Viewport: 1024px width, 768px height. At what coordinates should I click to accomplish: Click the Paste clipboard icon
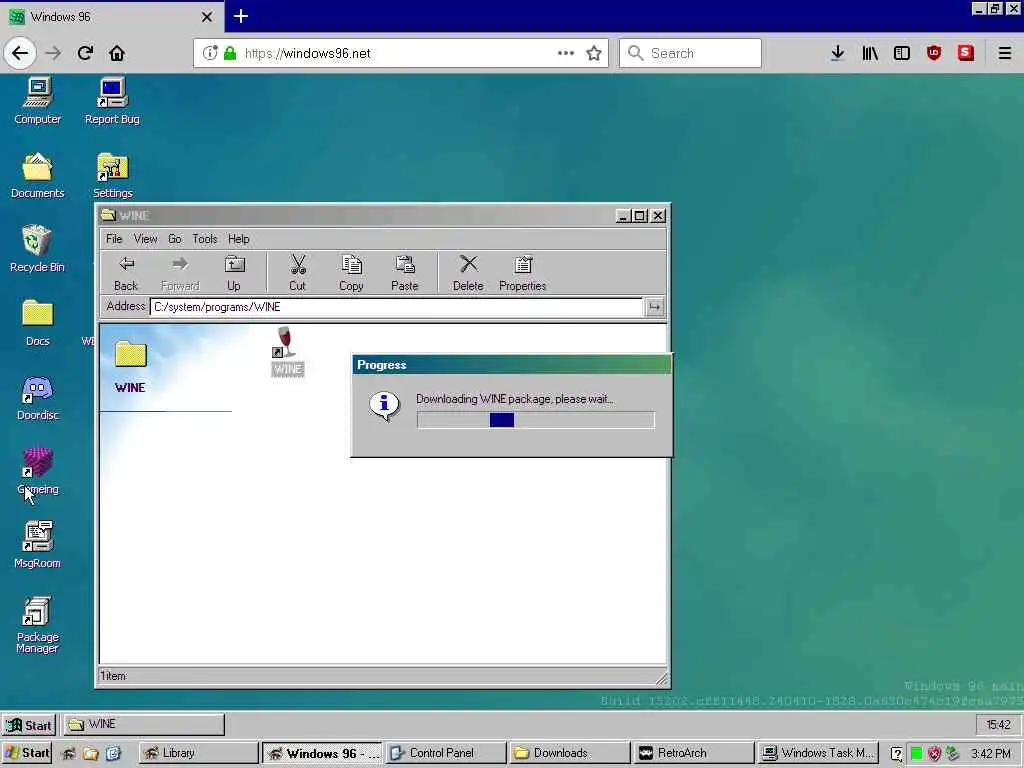pos(405,273)
